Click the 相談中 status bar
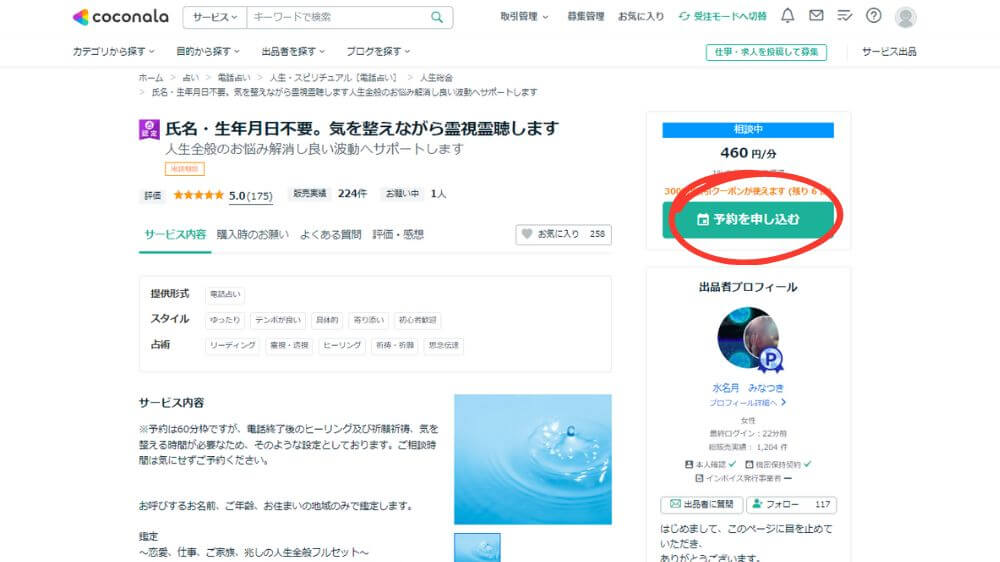1000x562 pixels. [x=748, y=129]
